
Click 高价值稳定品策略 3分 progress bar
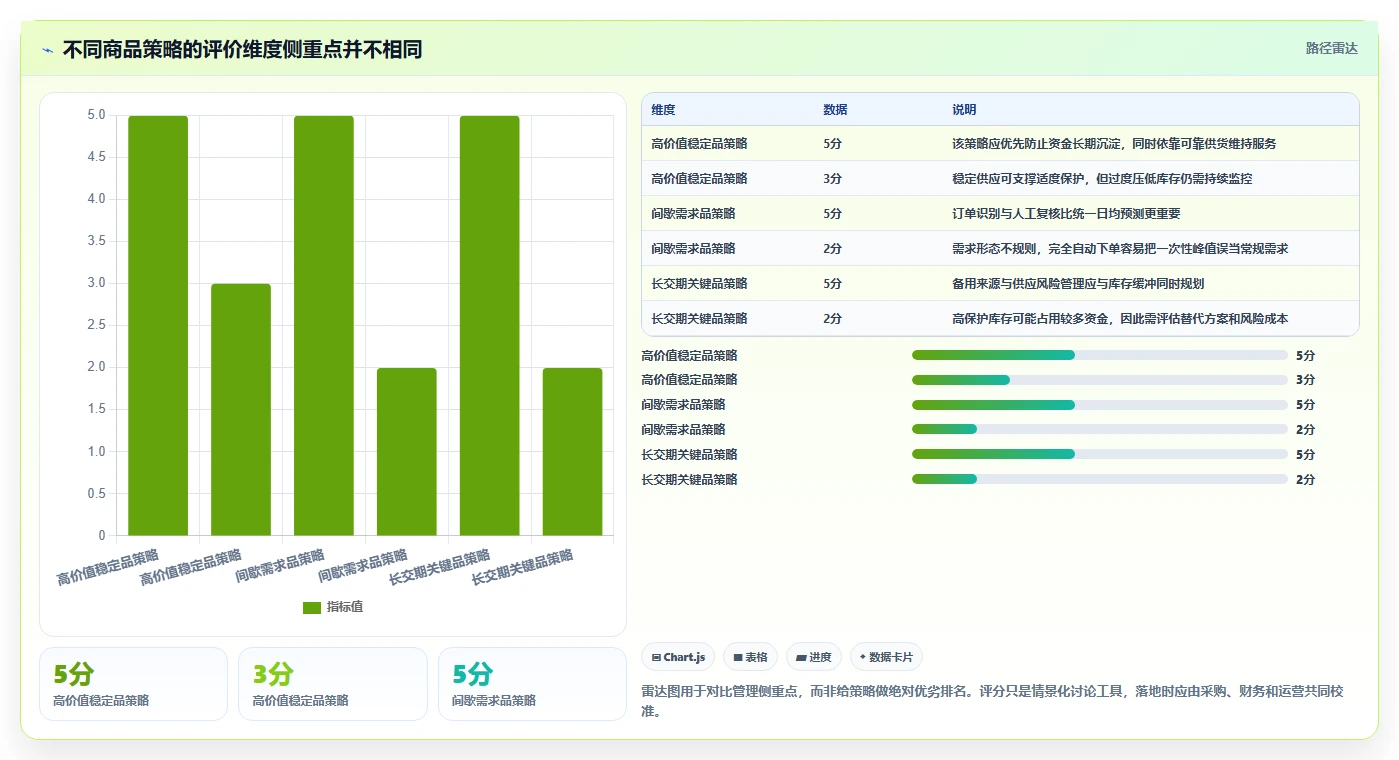pos(1100,380)
